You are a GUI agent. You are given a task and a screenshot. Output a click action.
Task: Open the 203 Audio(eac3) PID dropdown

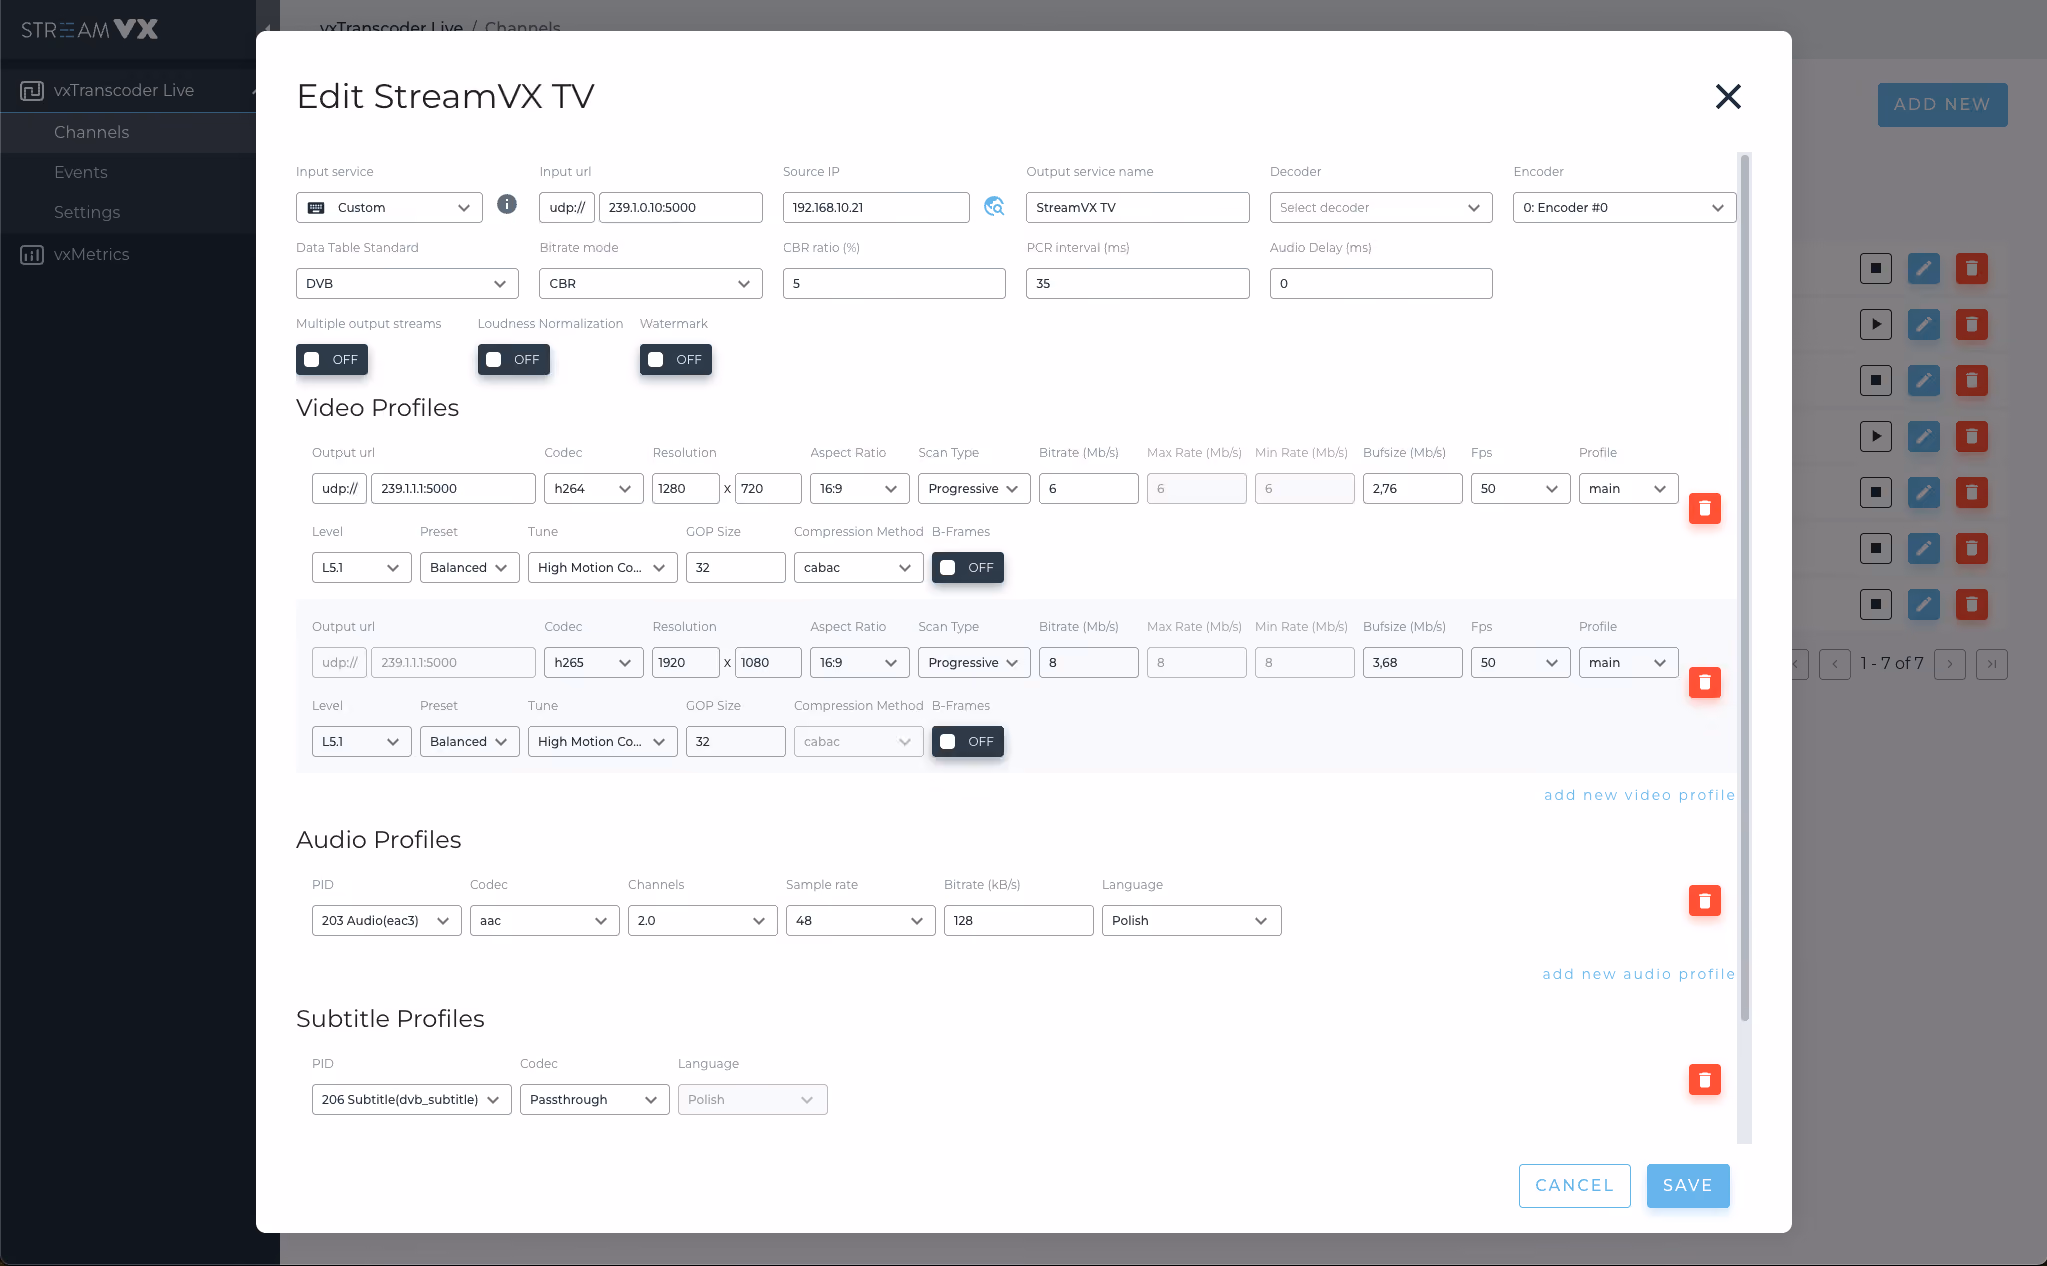click(x=387, y=920)
